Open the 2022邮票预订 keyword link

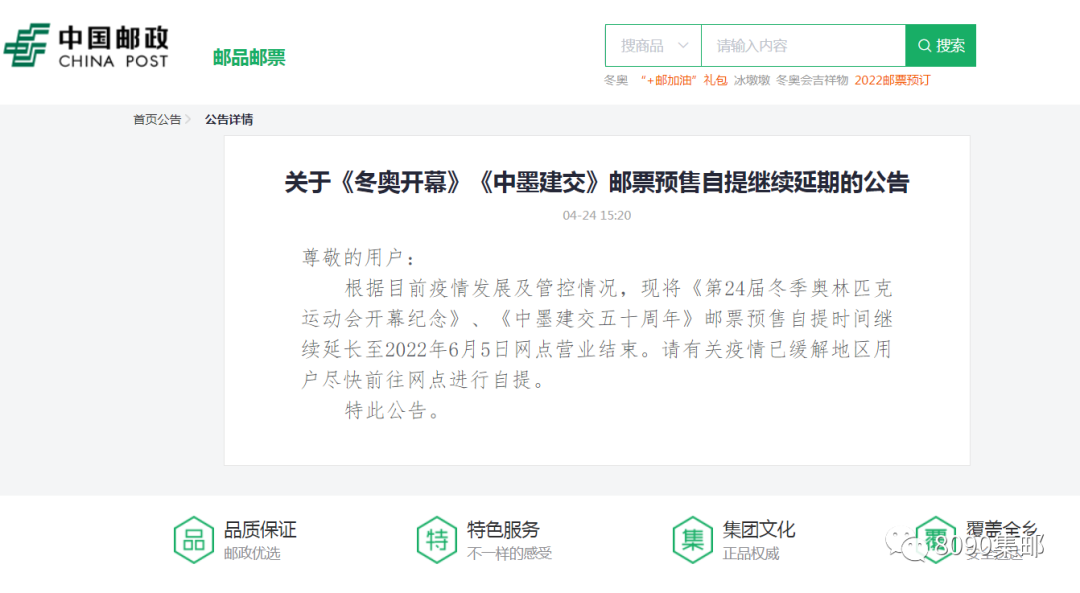[x=893, y=81]
